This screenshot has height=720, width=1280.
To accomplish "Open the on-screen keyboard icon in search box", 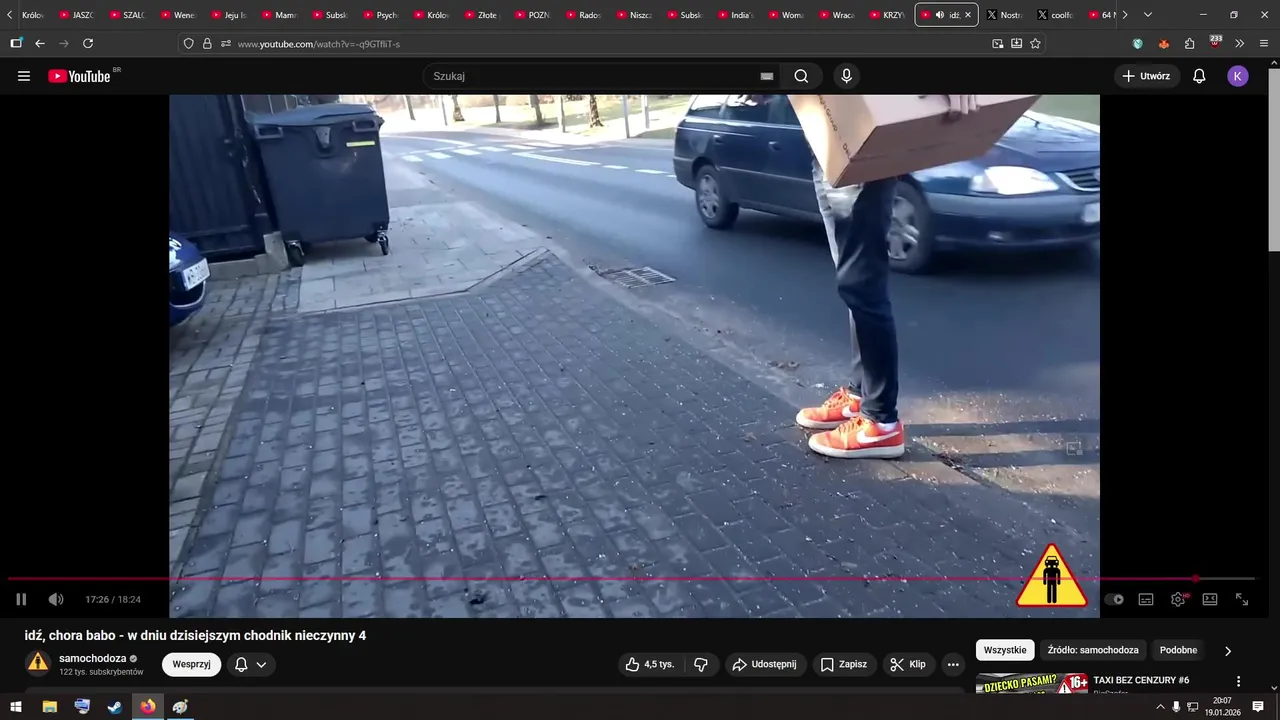I will pyautogui.click(x=767, y=76).
